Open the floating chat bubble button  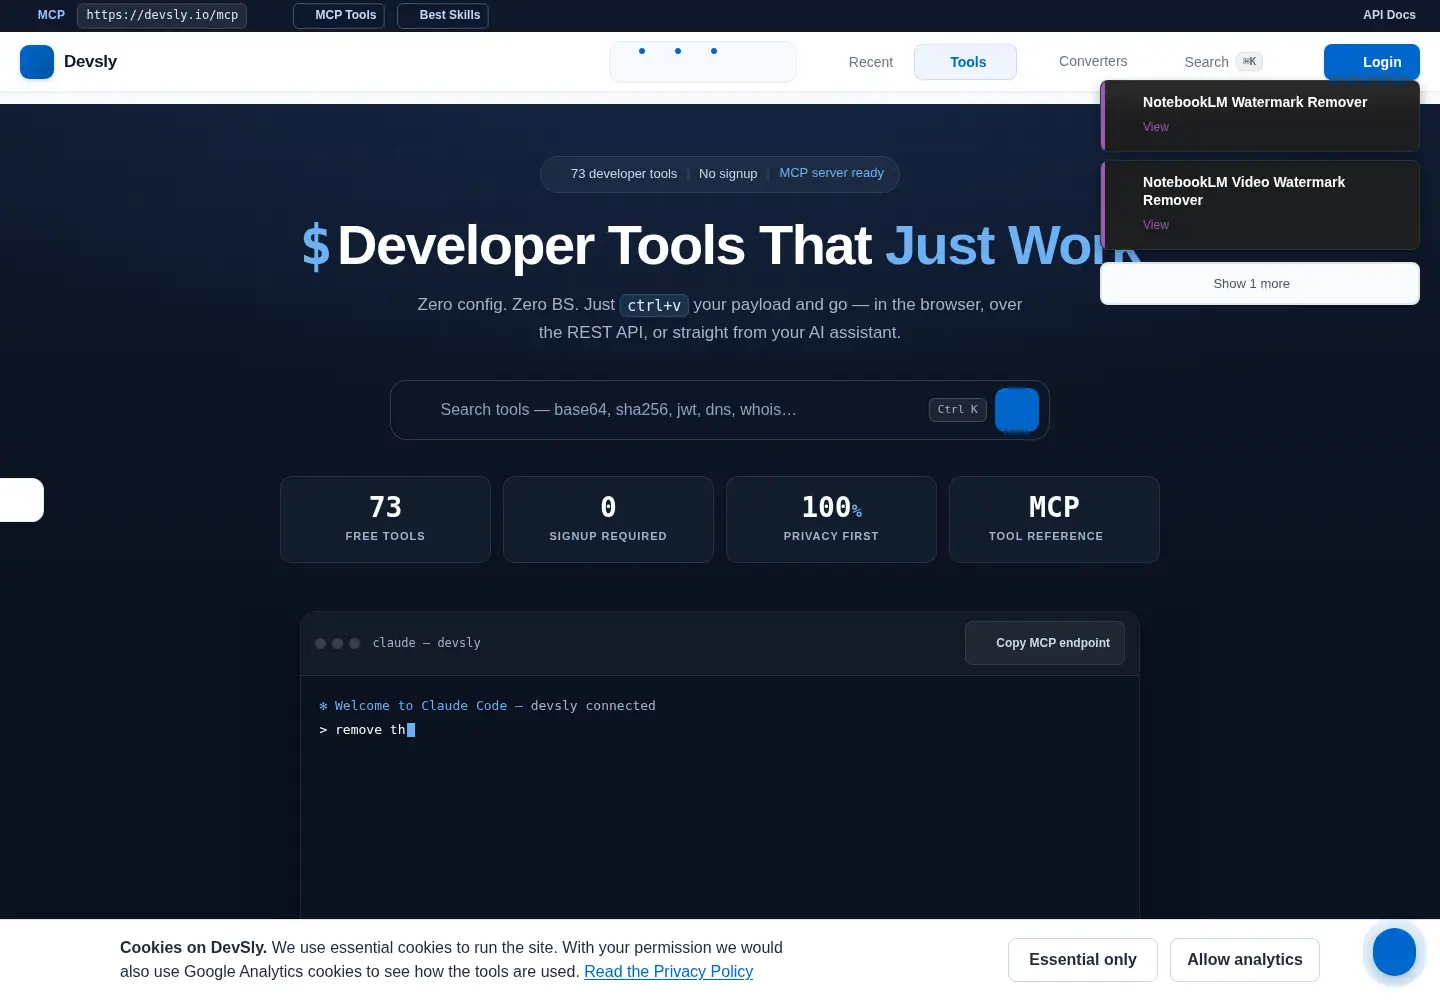(x=1394, y=952)
